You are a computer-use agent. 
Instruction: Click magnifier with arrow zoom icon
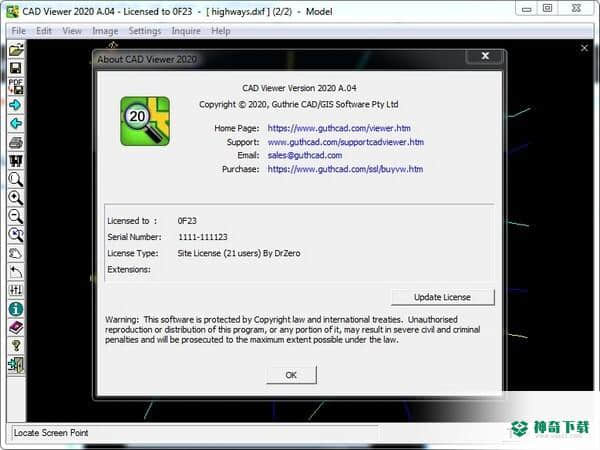pyautogui.click(x=16, y=235)
